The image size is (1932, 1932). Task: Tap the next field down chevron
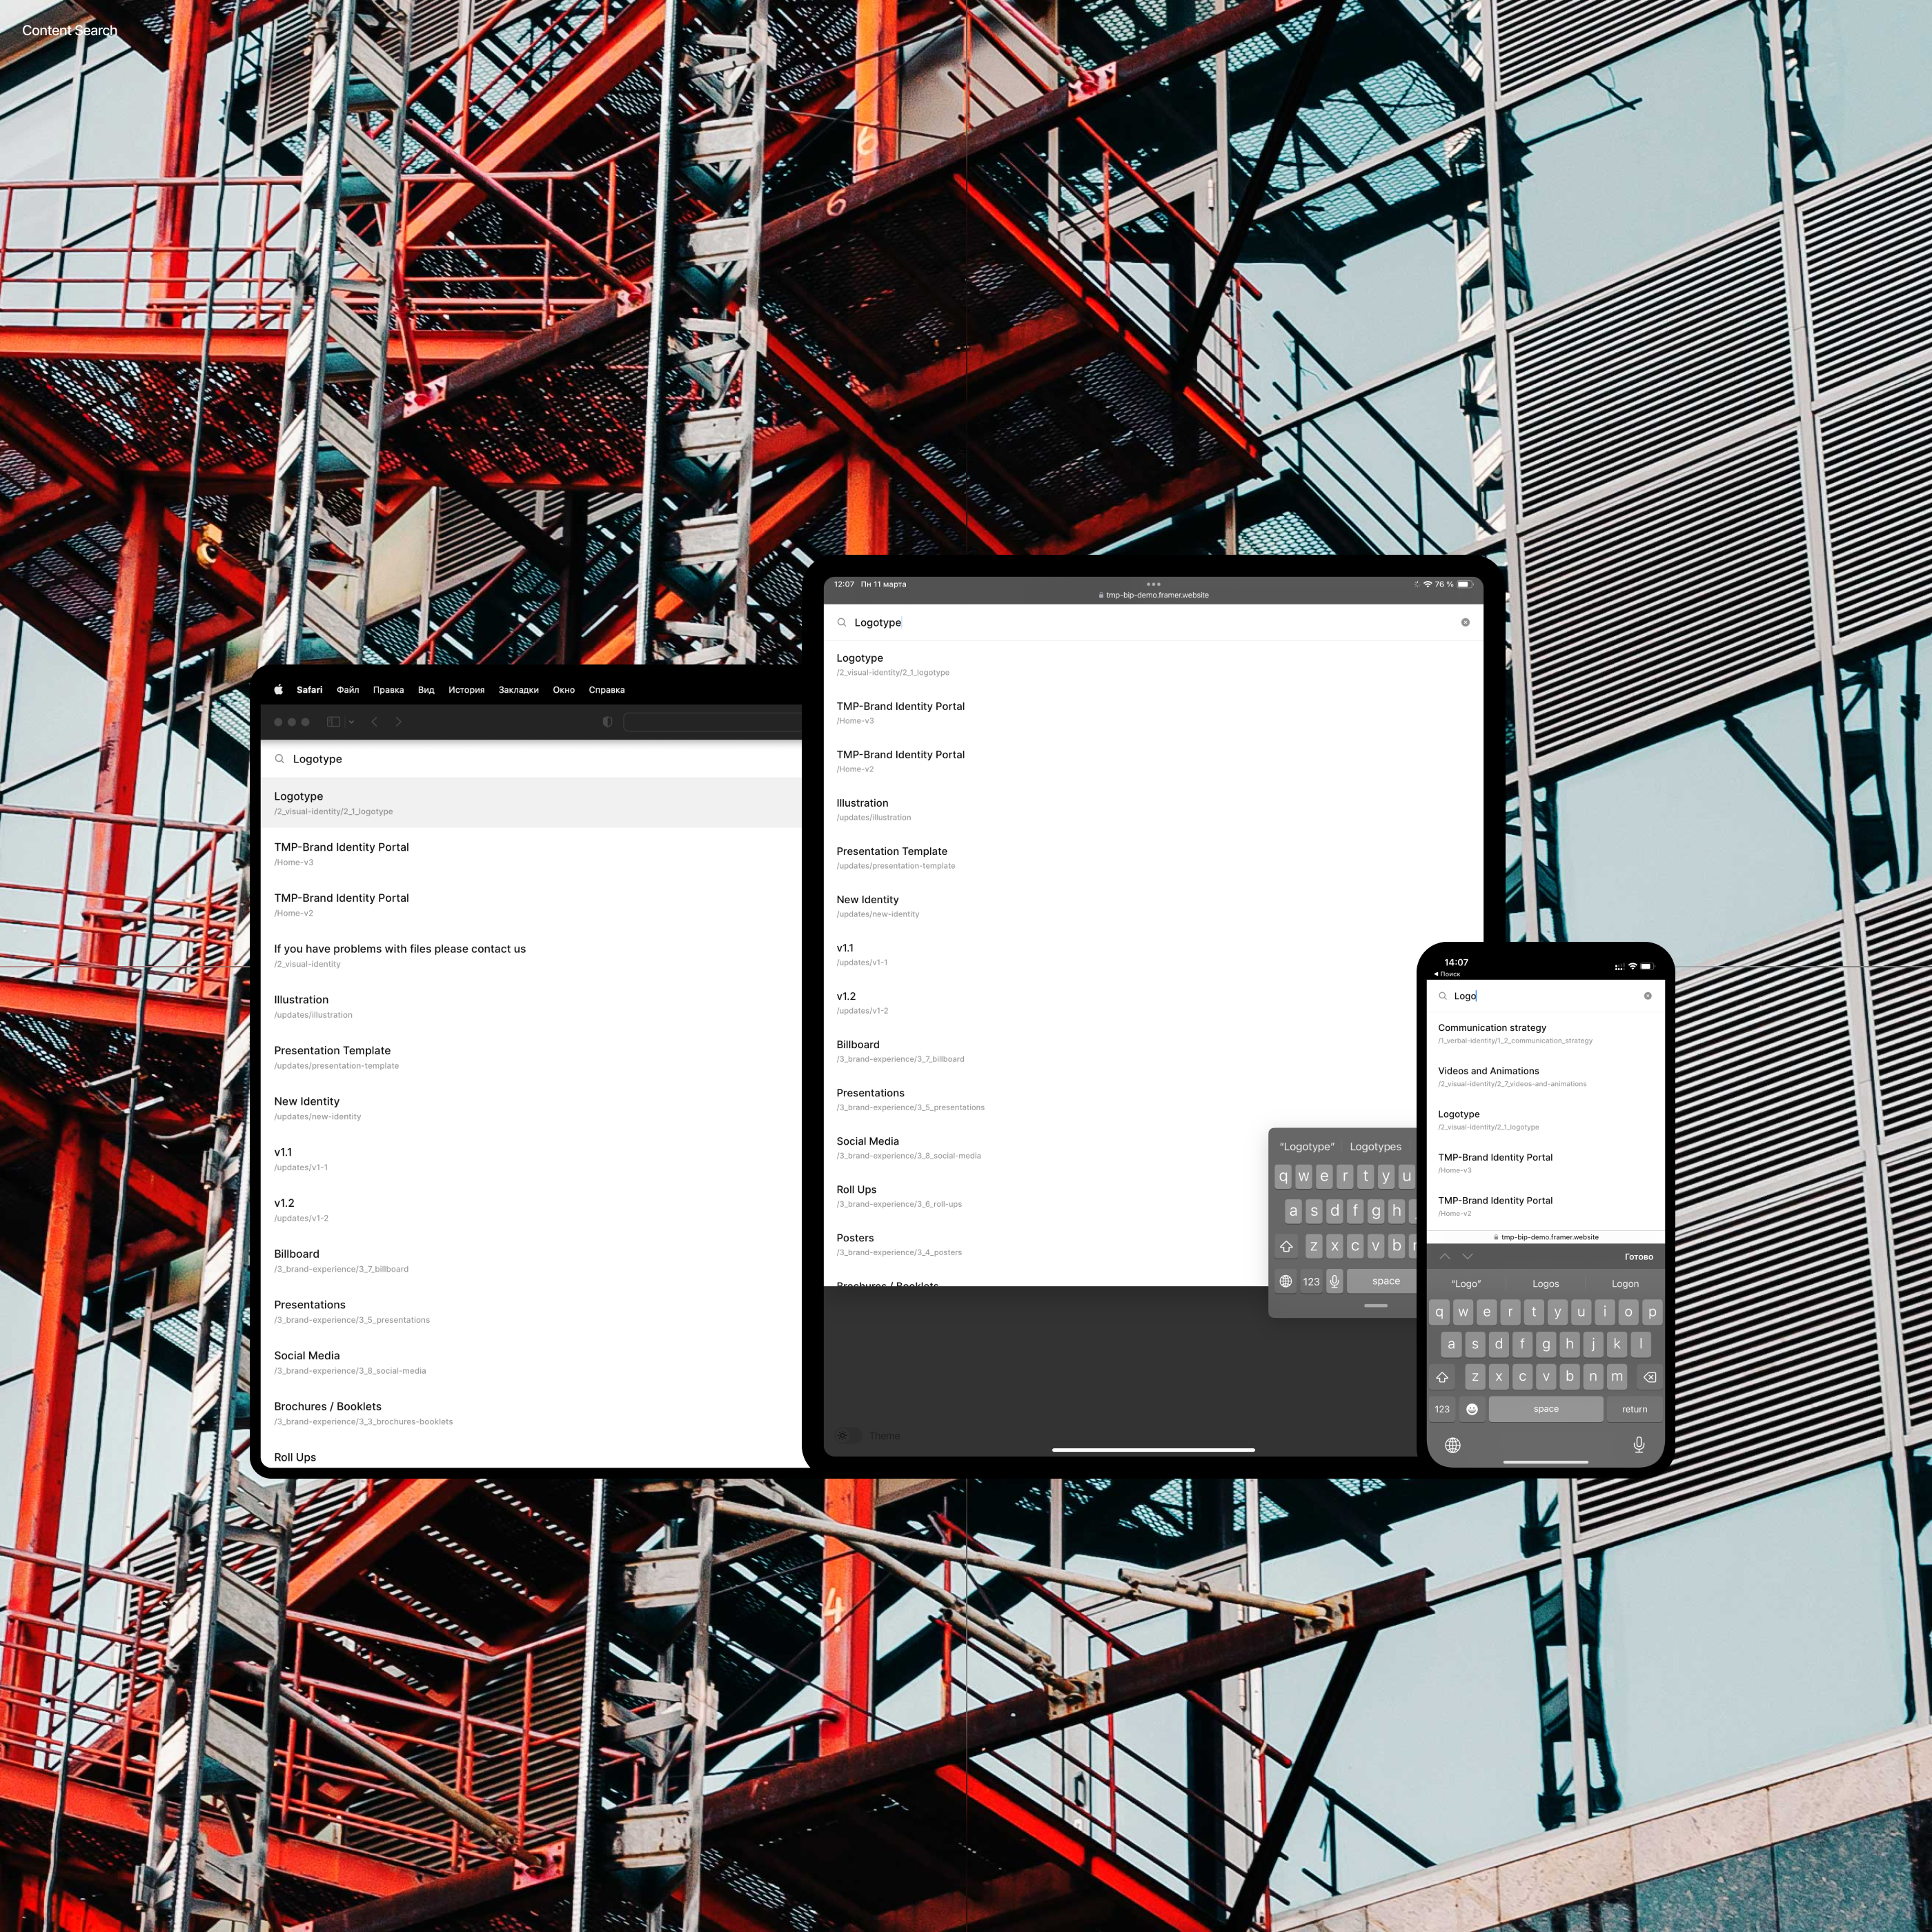[x=1468, y=1256]
